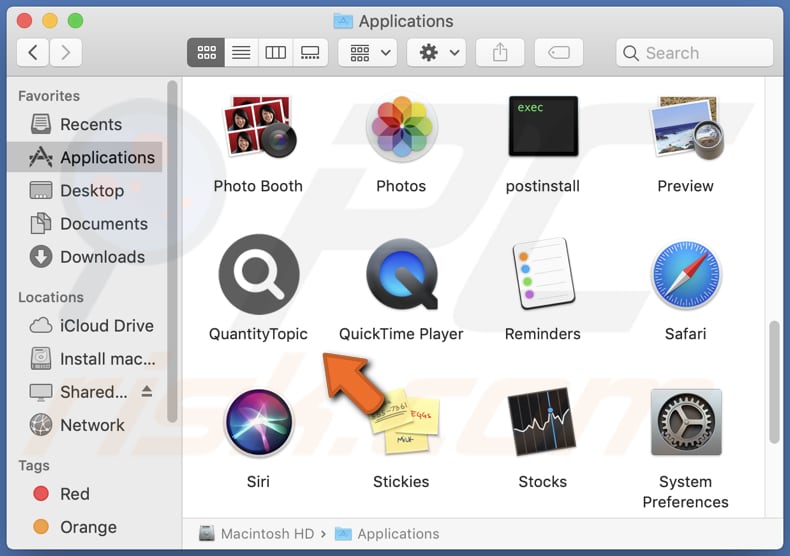
Task: Open the Action gear dropdown menu
Action: click(x=436, y=52)
